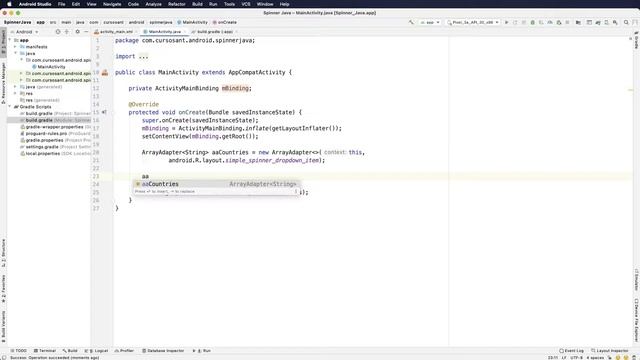Select MainActivity in project tree

(x=49, y=67)
